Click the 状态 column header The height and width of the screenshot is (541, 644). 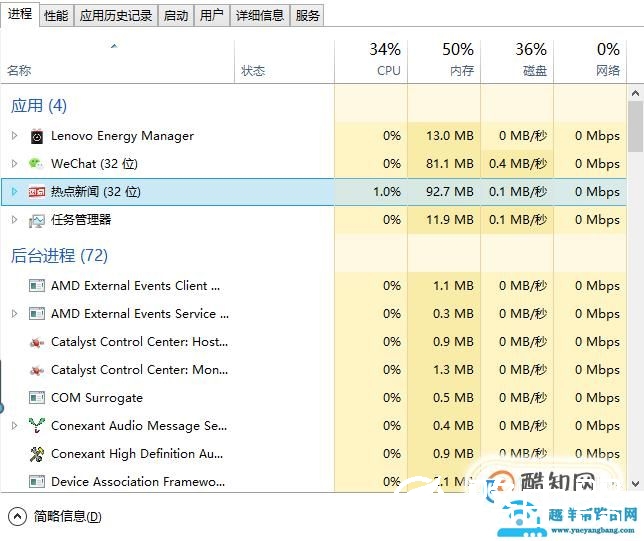tap(284, 62)
